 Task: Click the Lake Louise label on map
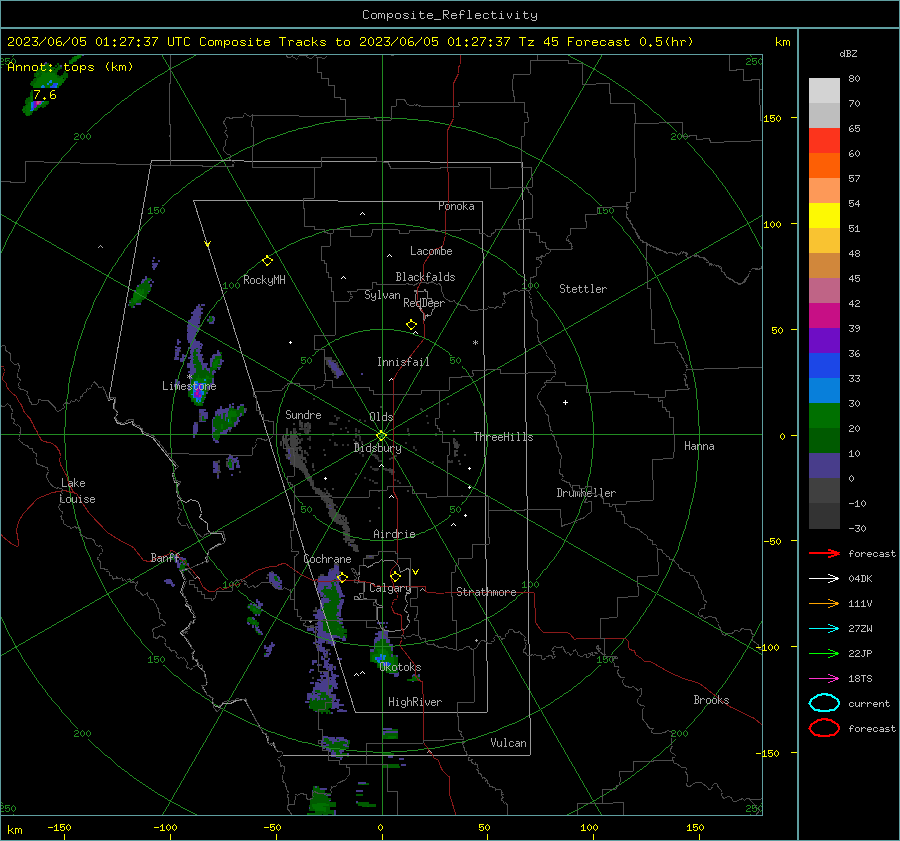point(77,491)
